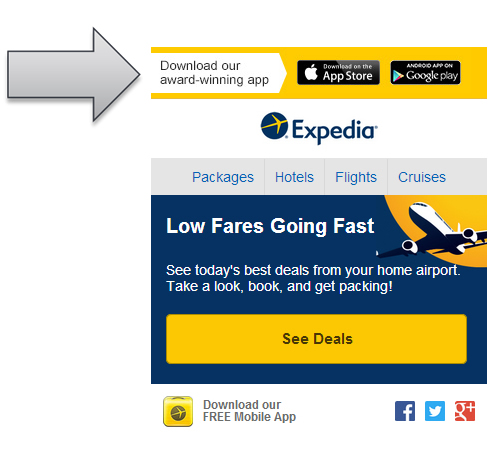Viewport: 500px width, 462px height.
Task: Click the yellow See Deals button
Action: (316, 339)
